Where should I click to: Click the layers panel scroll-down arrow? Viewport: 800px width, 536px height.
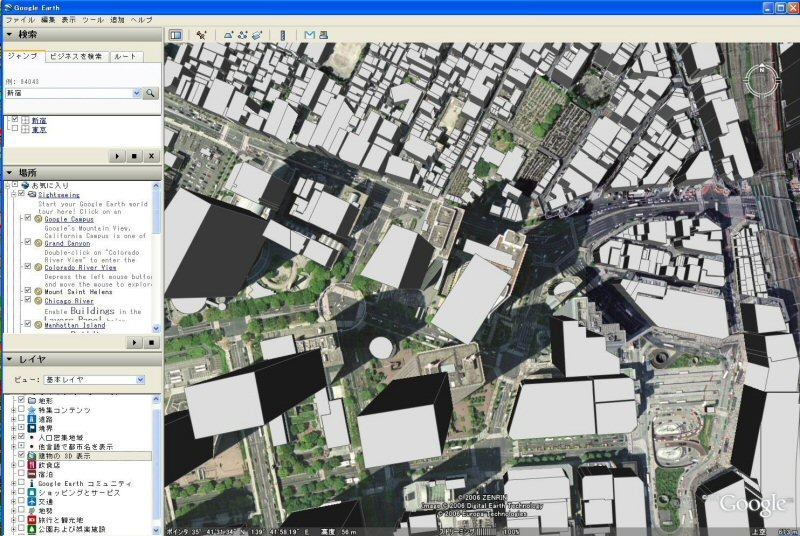point(156,531)
